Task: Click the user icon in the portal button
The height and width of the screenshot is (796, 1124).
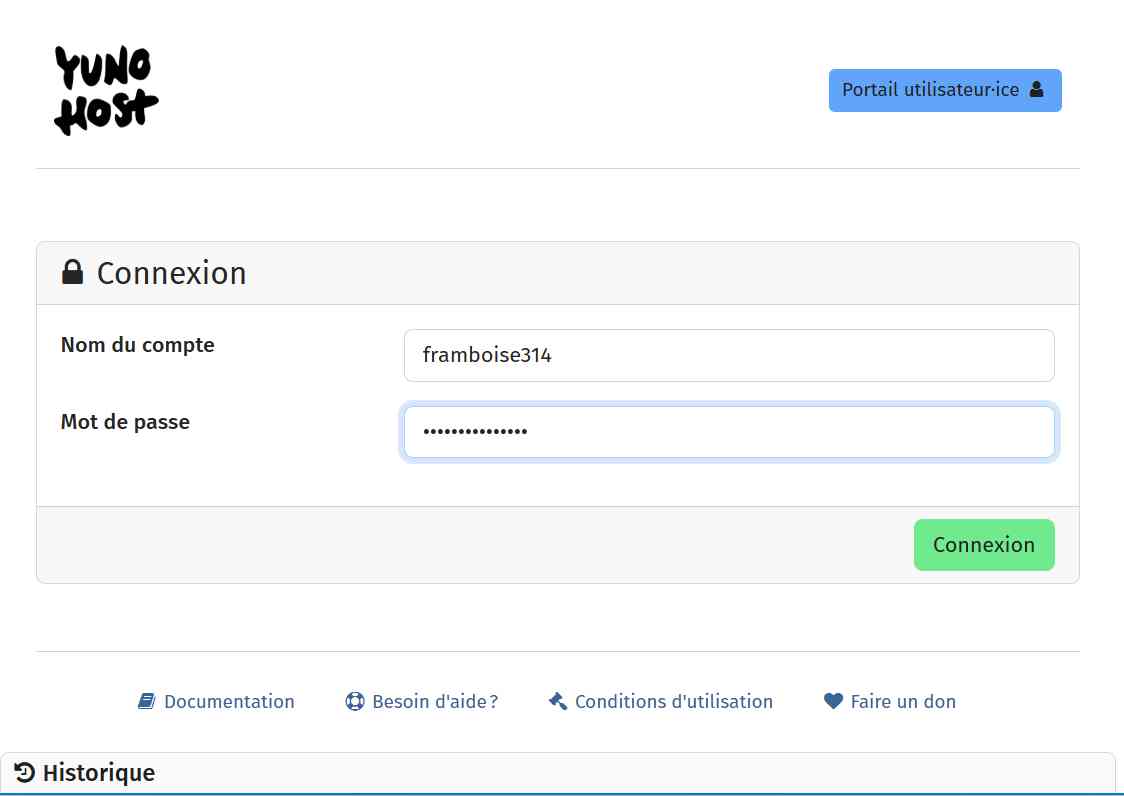Action: 1036,90
